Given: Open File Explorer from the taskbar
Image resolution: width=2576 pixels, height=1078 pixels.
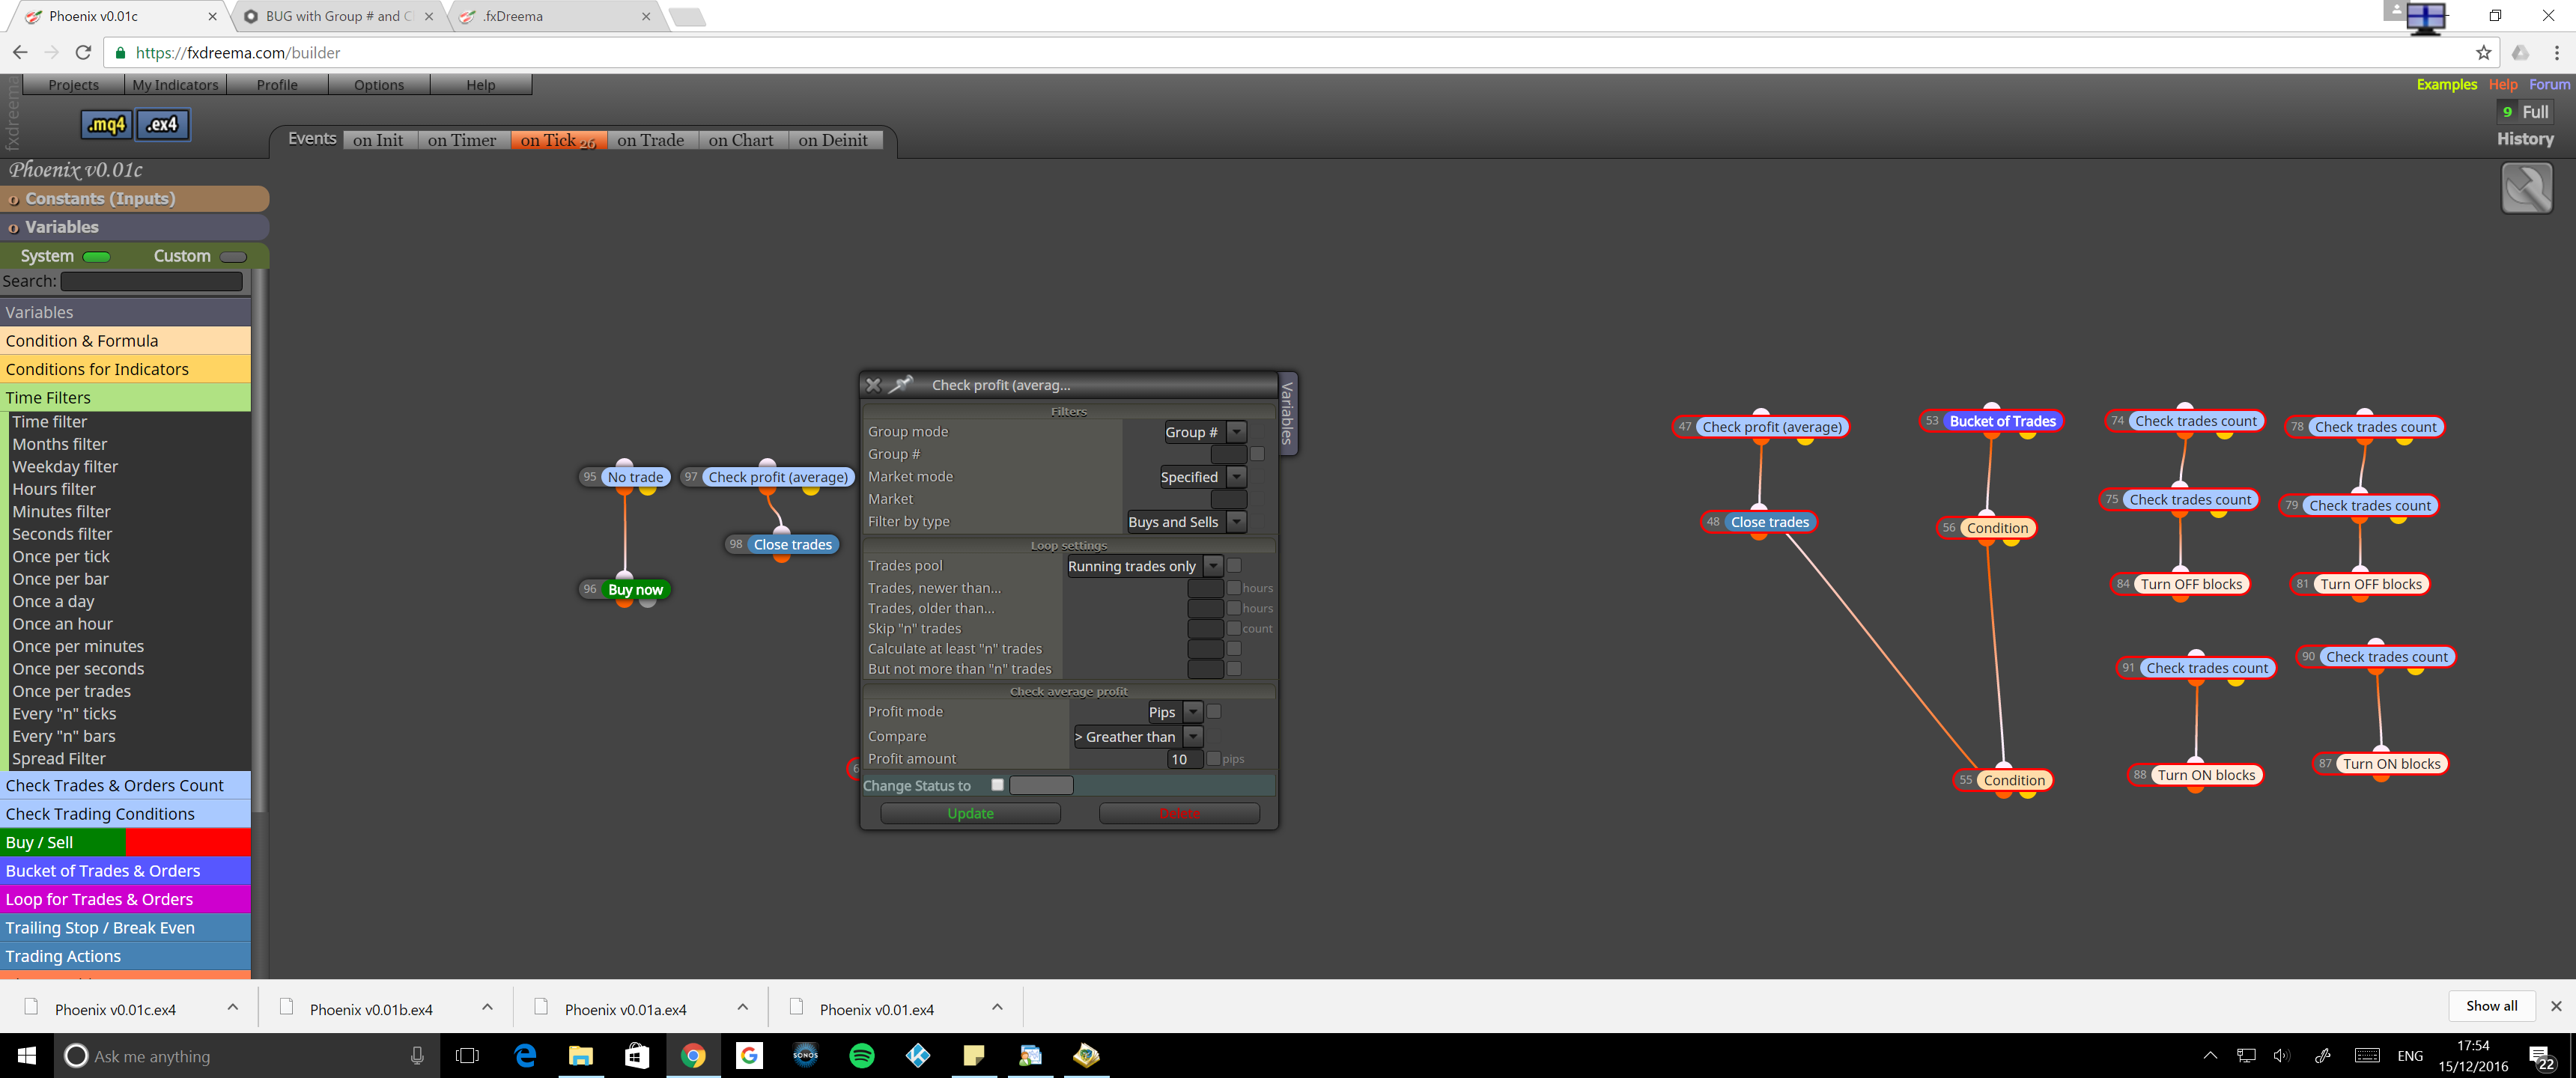Looking at the screenshot, I should point(581,1055).
